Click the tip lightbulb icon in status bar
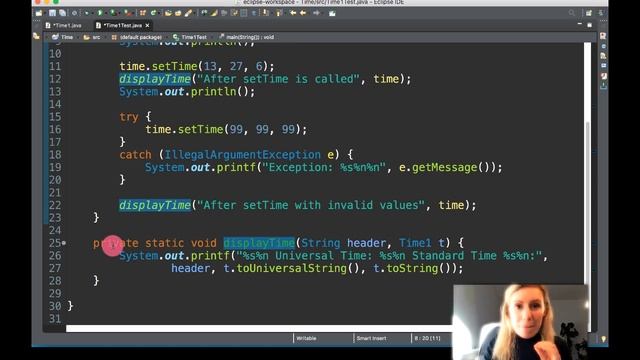 (603, 339)
